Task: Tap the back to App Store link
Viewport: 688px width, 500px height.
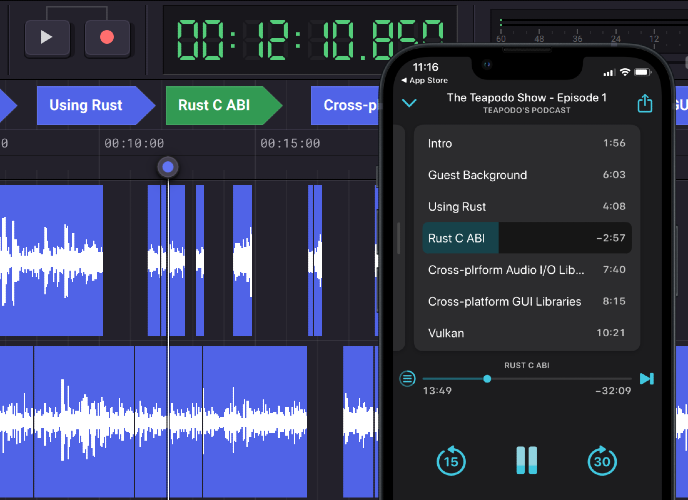Action: (x=424, y=80)
